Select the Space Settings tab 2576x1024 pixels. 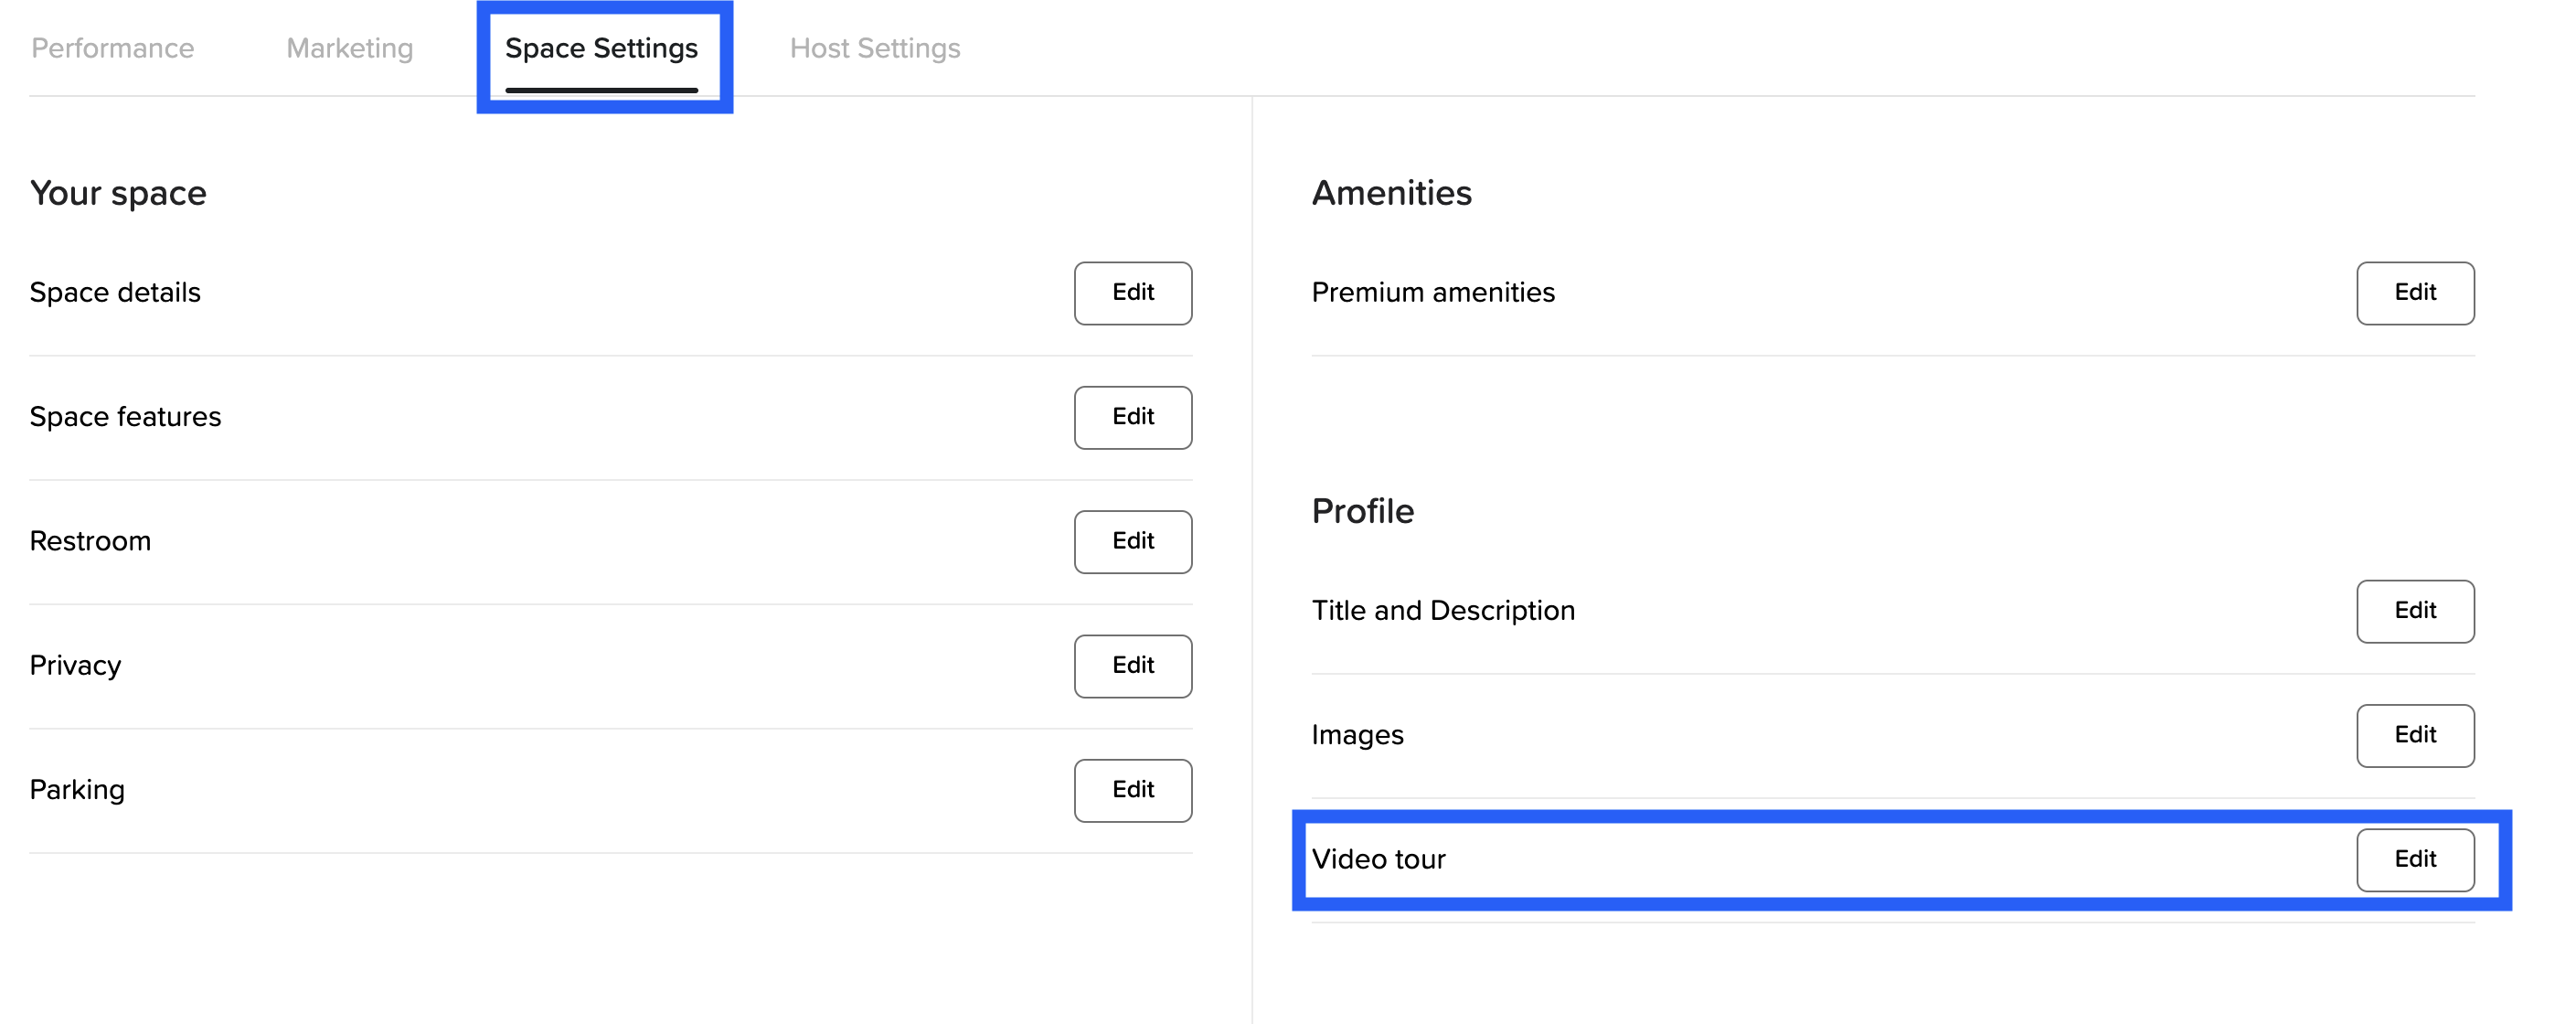tap(601, 48)
